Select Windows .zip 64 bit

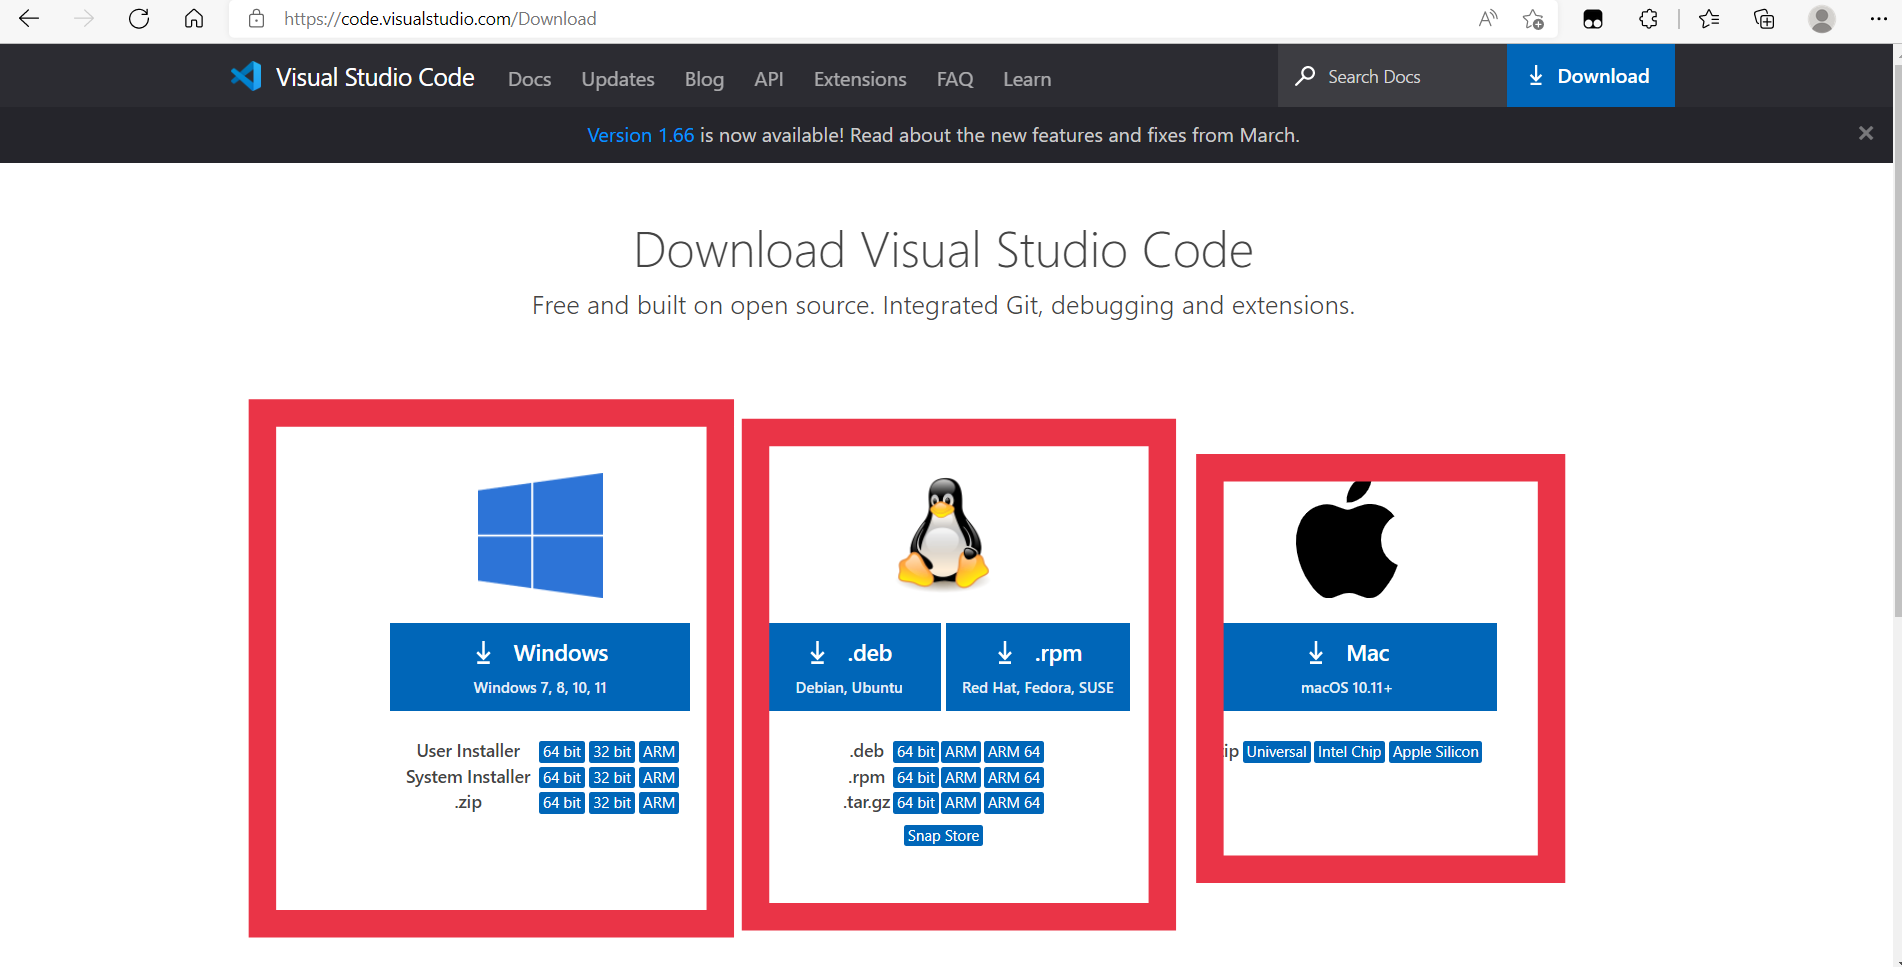(561, 803)
